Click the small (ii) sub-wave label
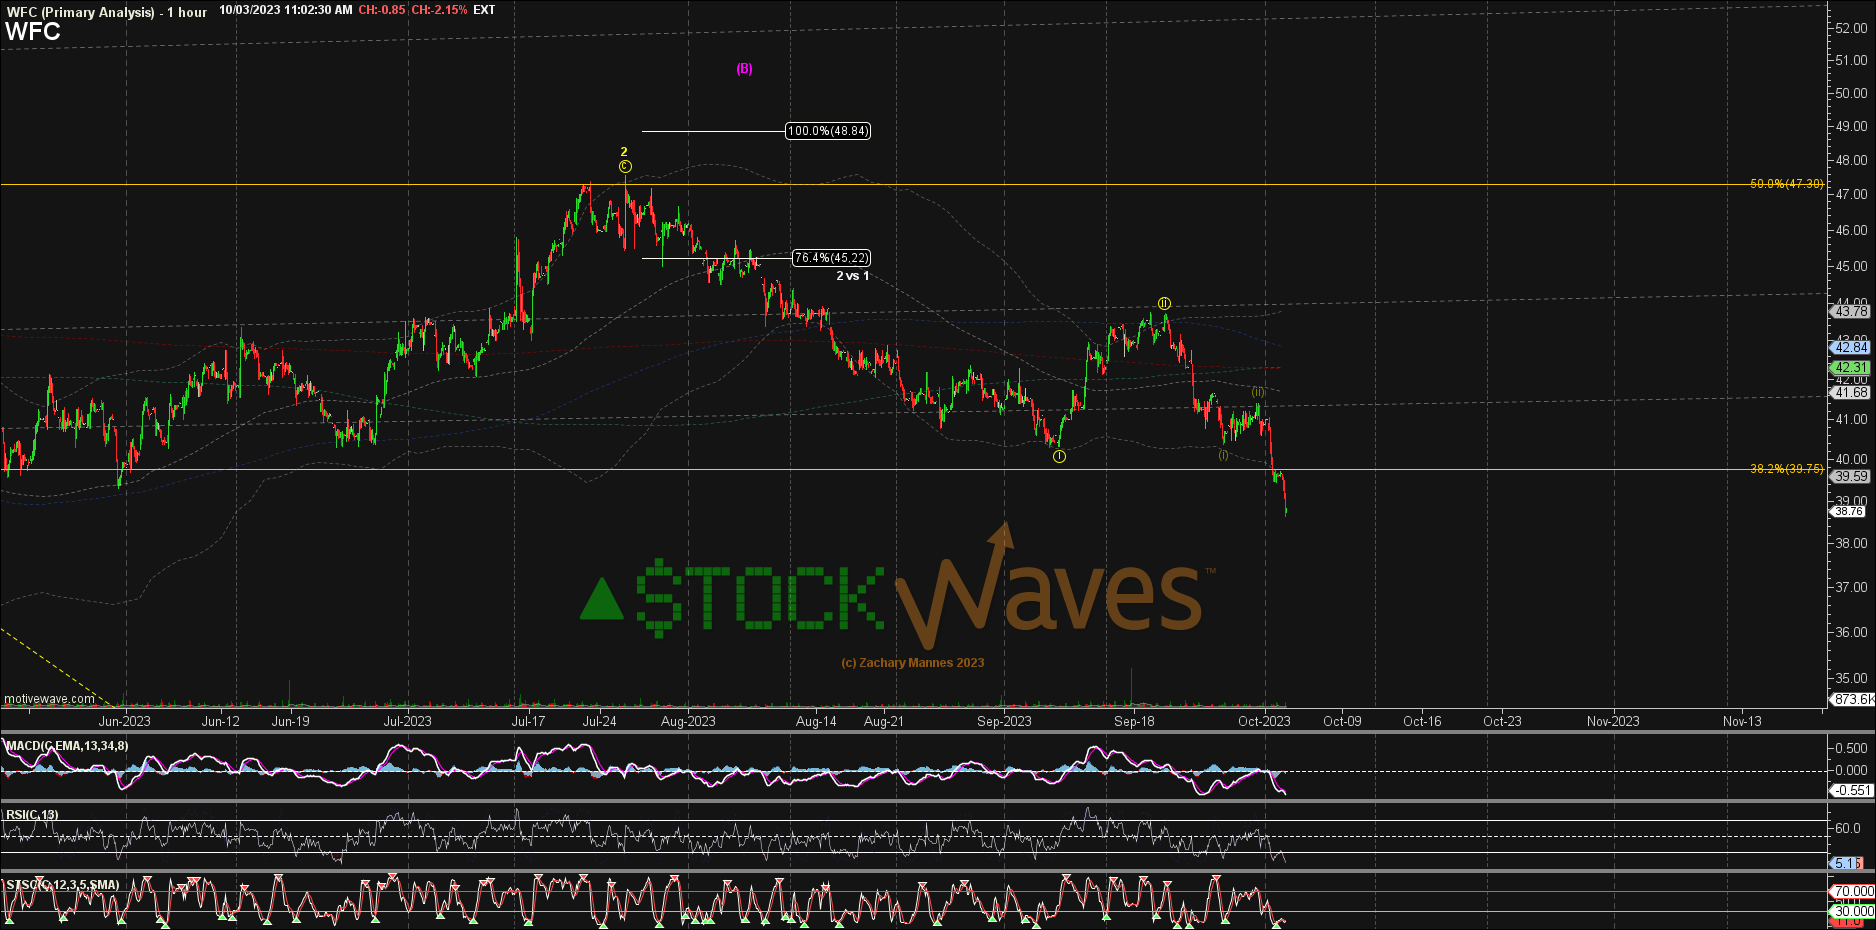This screenshot has width=1876, height=930. point(1258,392)
